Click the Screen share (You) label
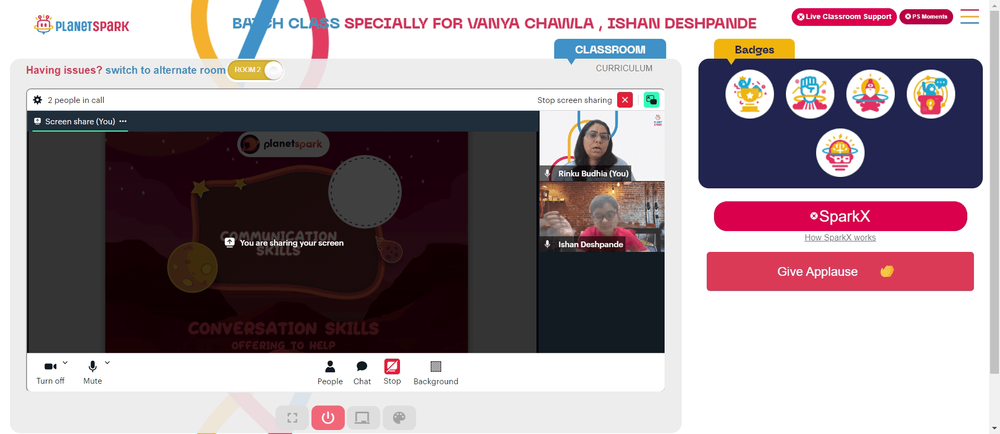The width and height of the screenshot is (1000, 434). click(80, 121)
